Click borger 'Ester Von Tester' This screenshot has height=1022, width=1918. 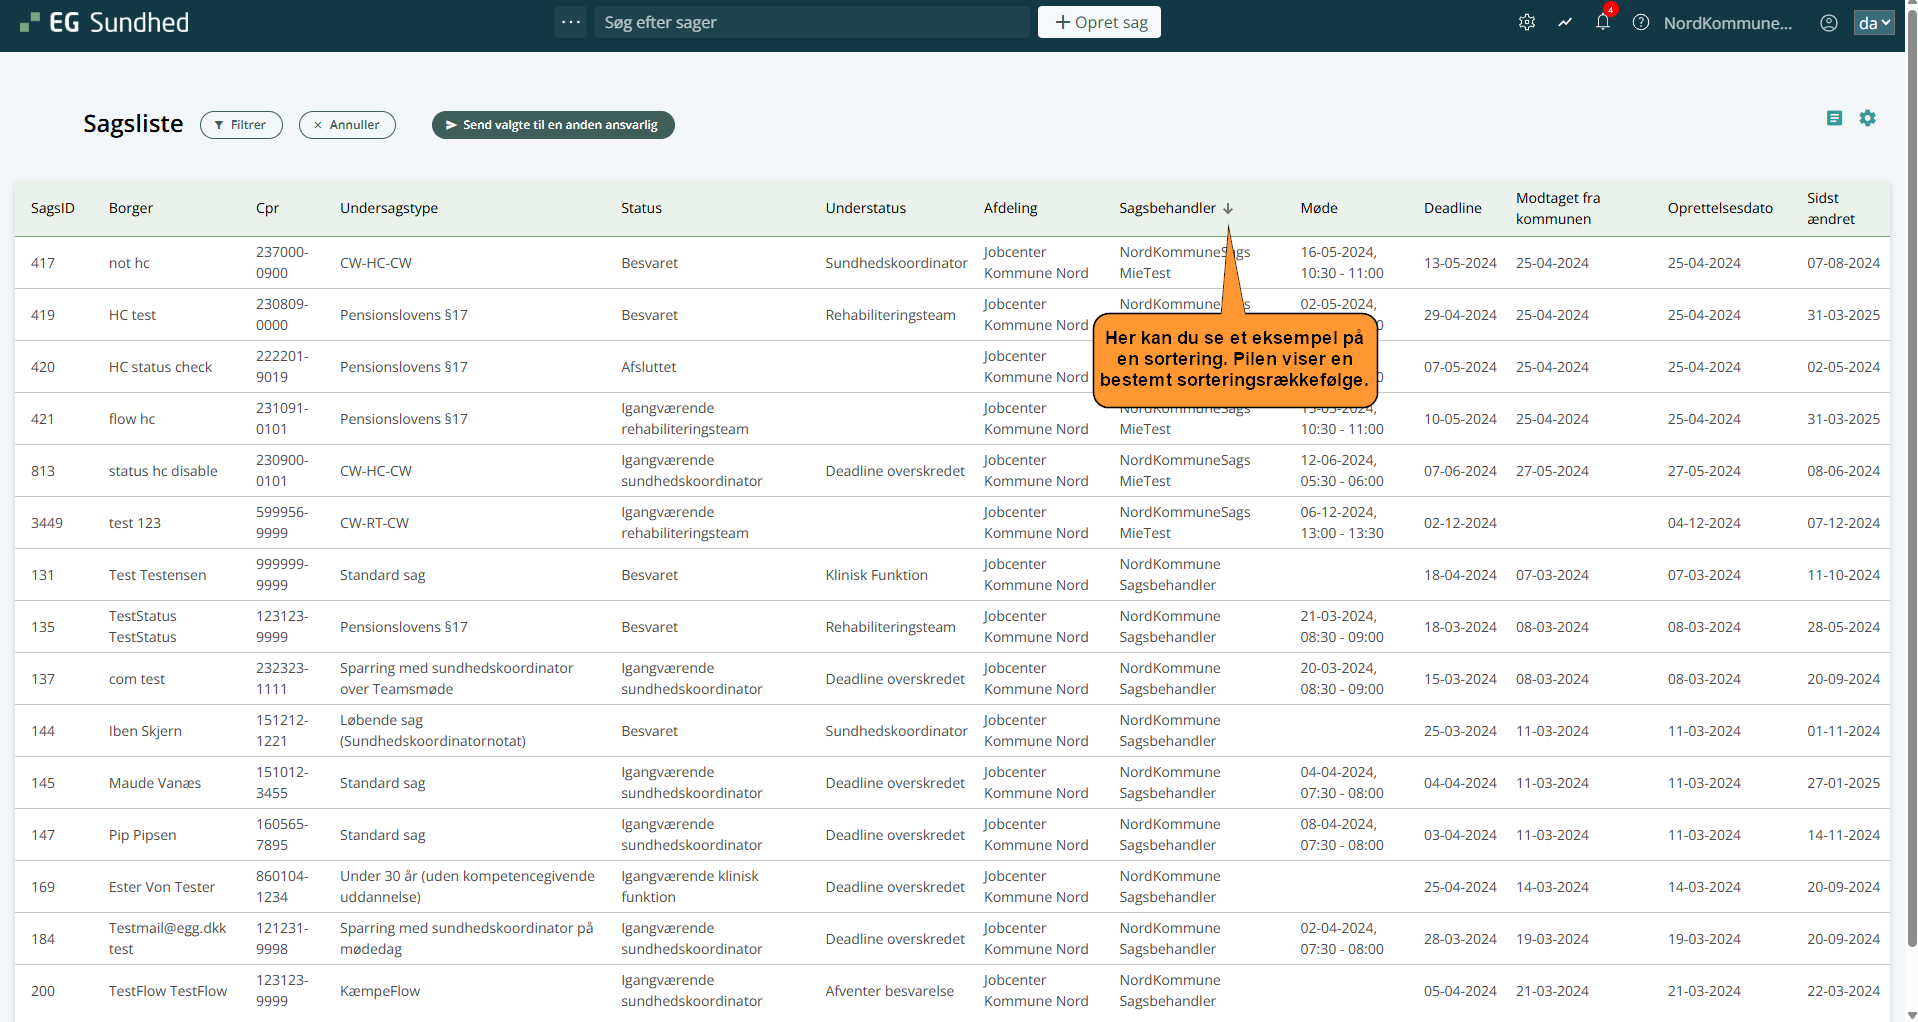(162, 887)
